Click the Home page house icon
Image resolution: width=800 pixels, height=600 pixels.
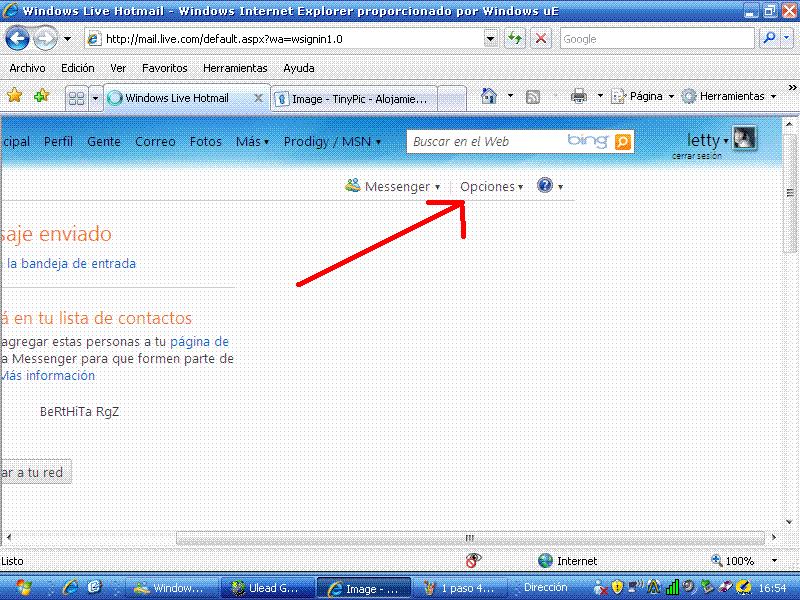[489, 96]
